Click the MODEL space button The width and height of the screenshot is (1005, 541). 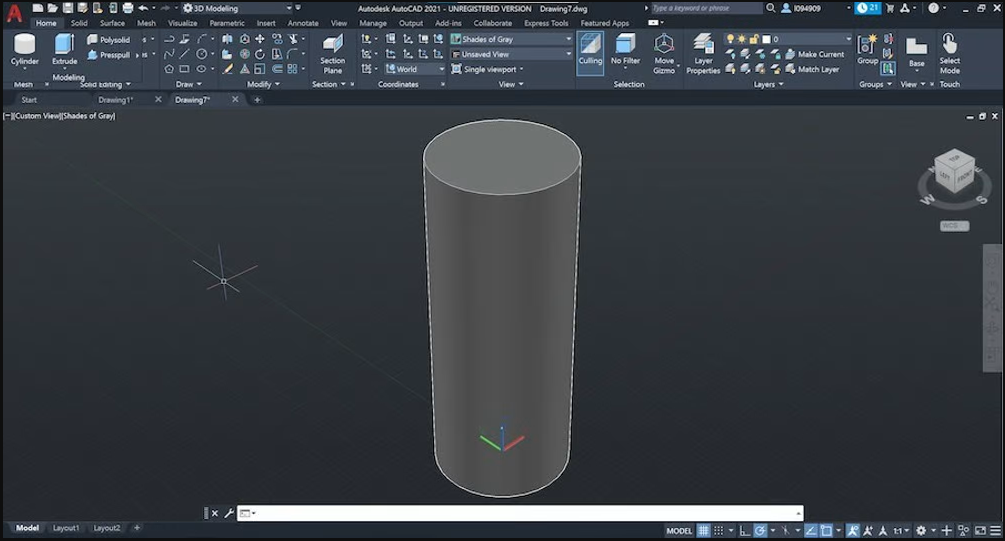679,531
